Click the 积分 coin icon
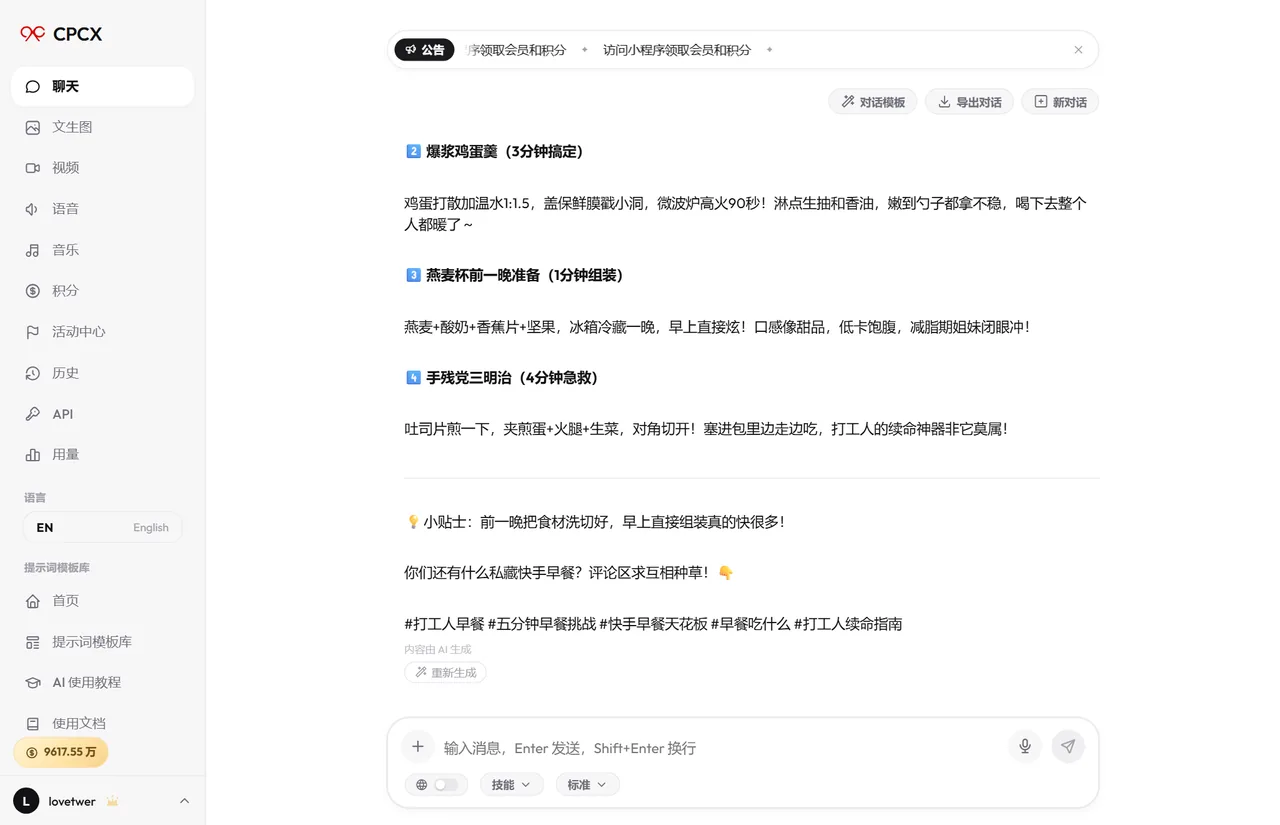The height and width of the screenshot is (825, 1280). [x=33, y=291]
